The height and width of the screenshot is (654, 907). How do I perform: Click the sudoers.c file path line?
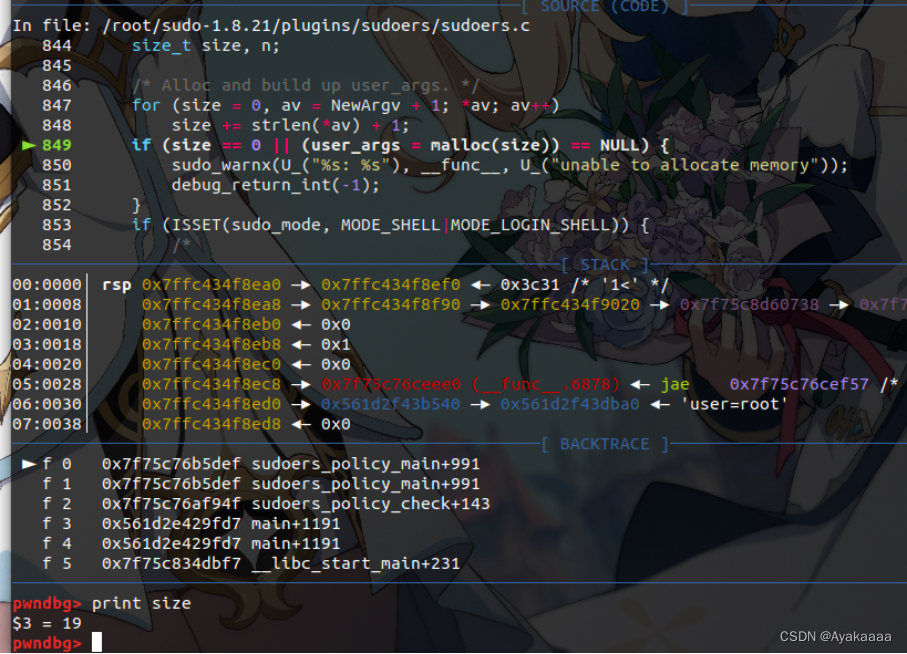(x=271, y=25)
